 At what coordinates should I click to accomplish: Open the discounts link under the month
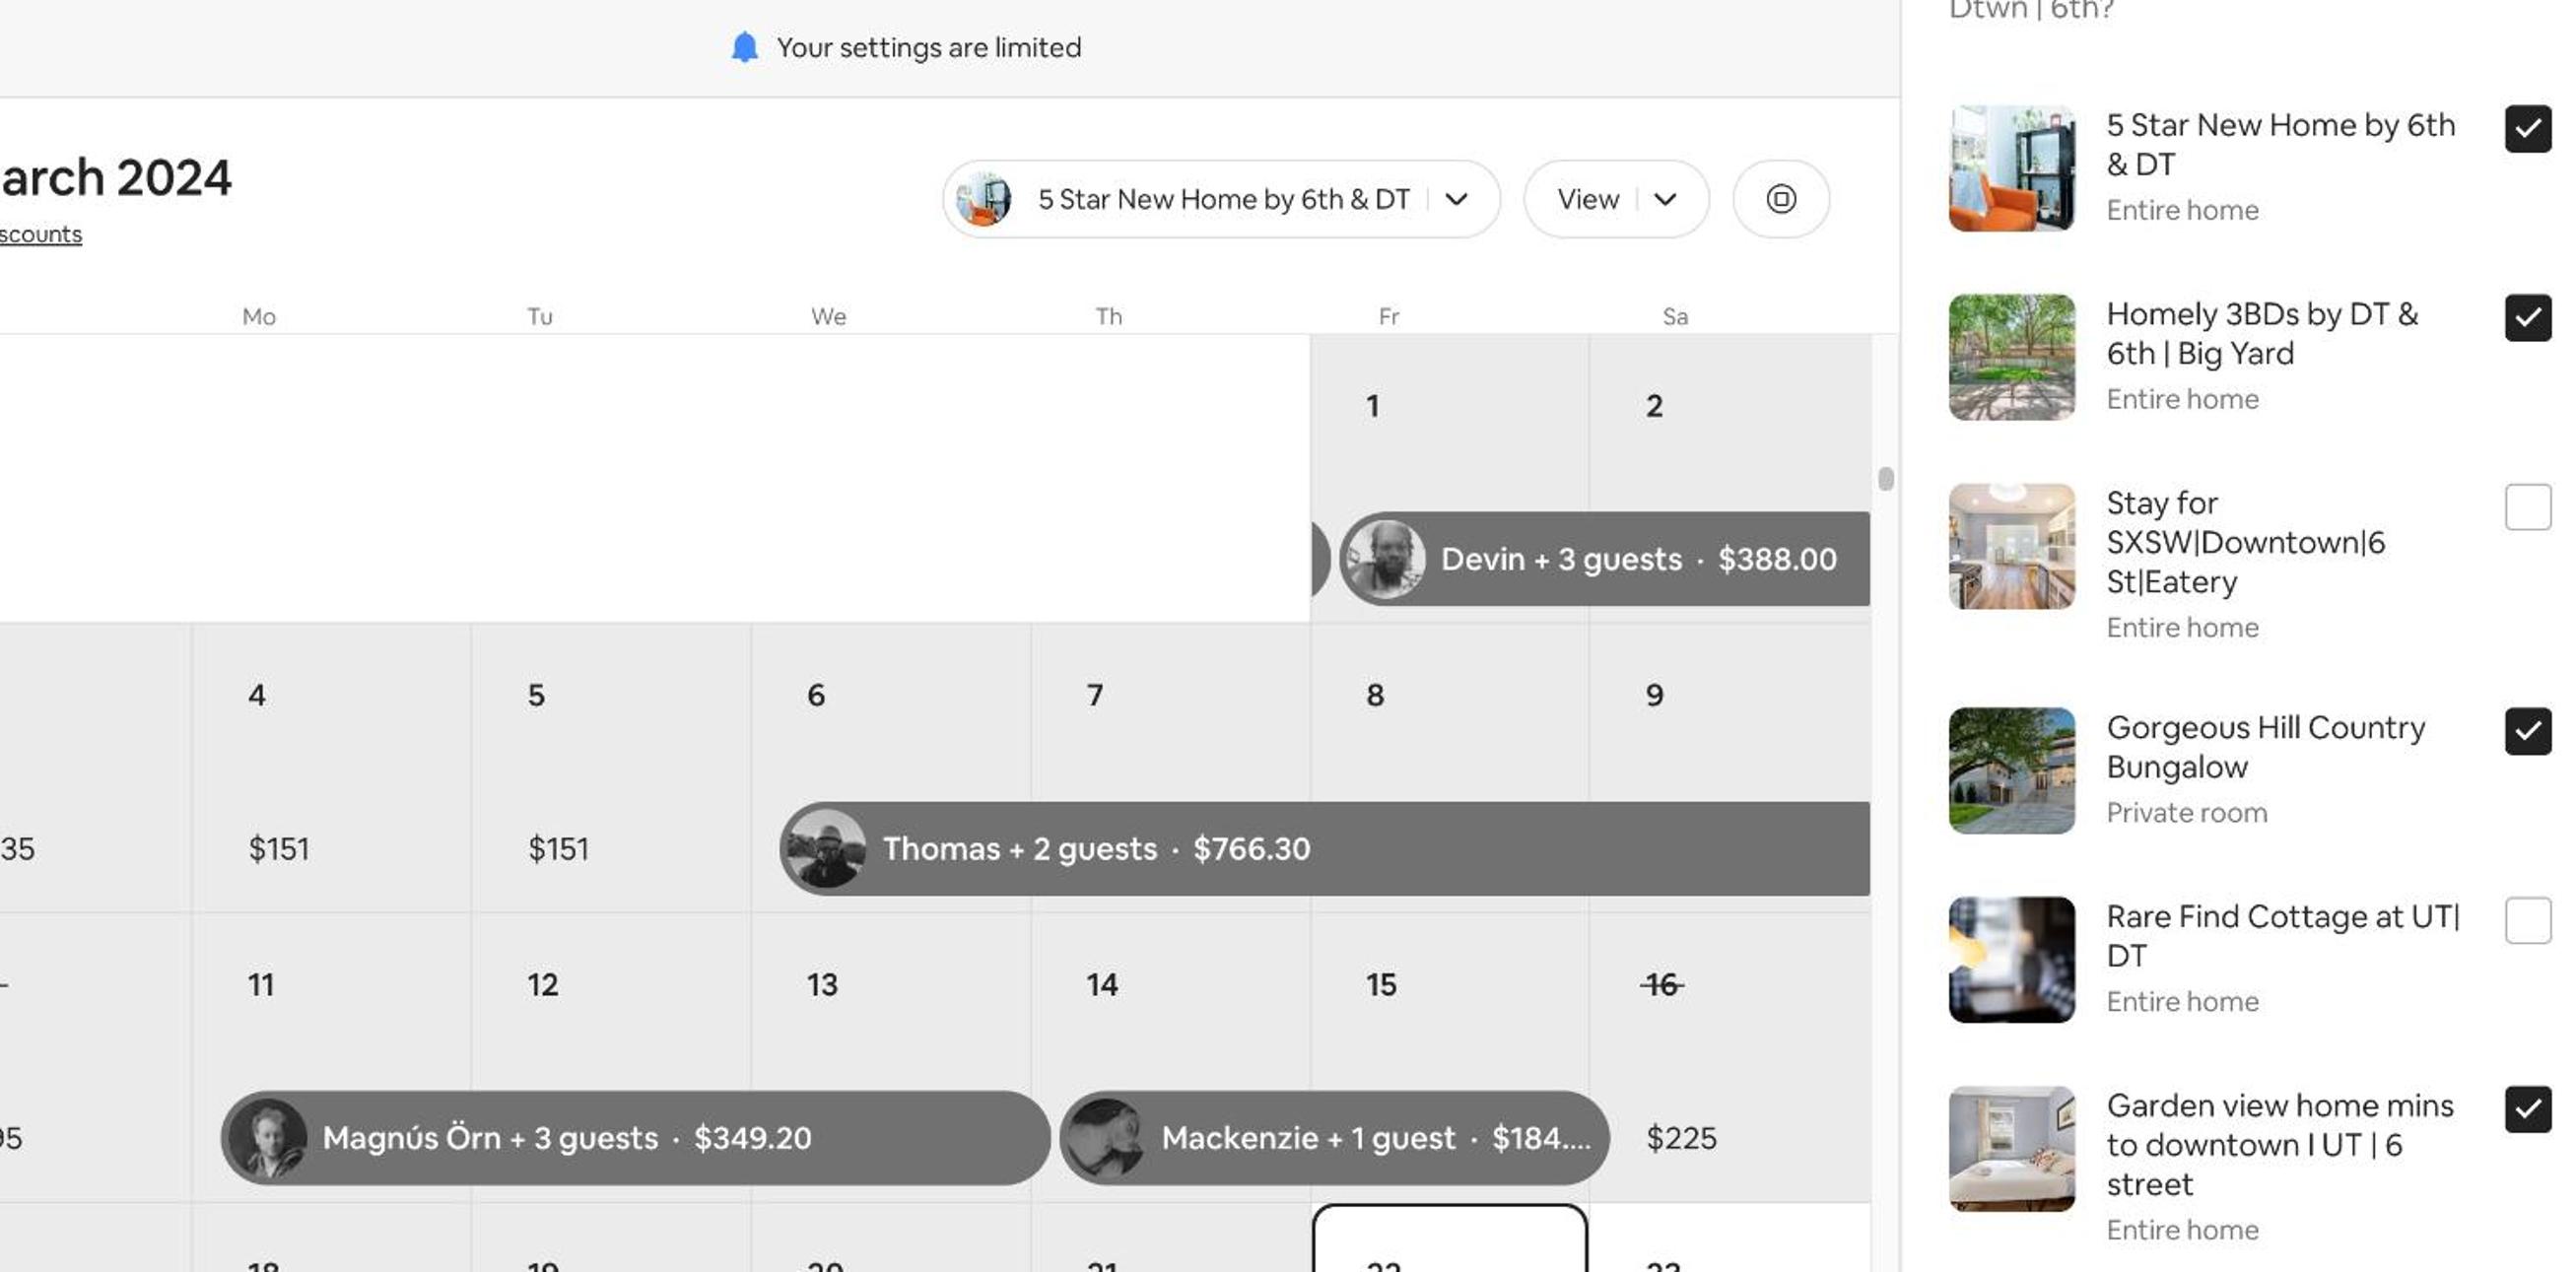click(x=40, y=234)
